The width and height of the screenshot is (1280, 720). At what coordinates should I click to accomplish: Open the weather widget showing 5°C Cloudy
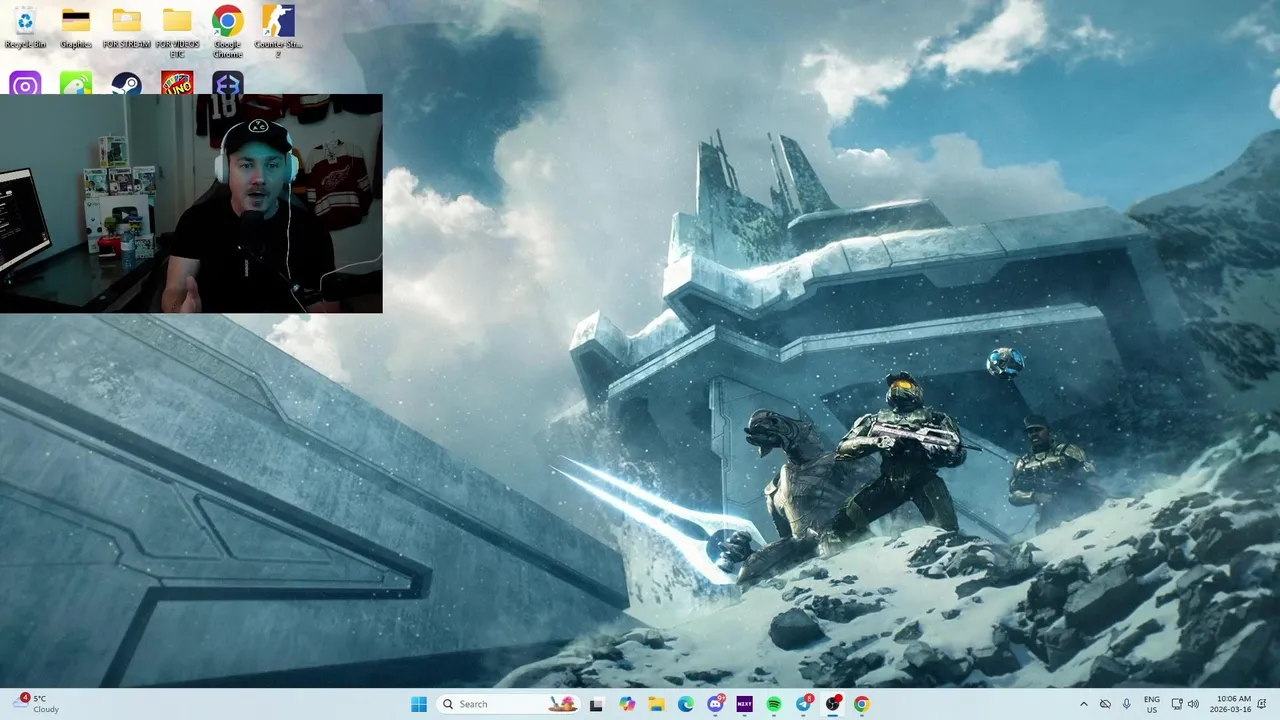tap(38, 704)
